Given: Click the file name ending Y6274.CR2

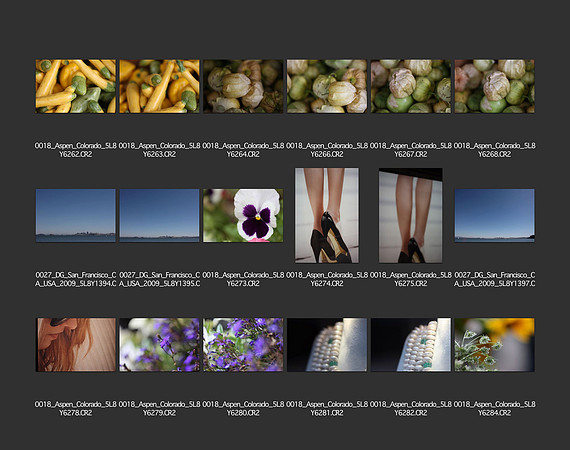Looking at the screenshot, I should [x=327, y=279].
